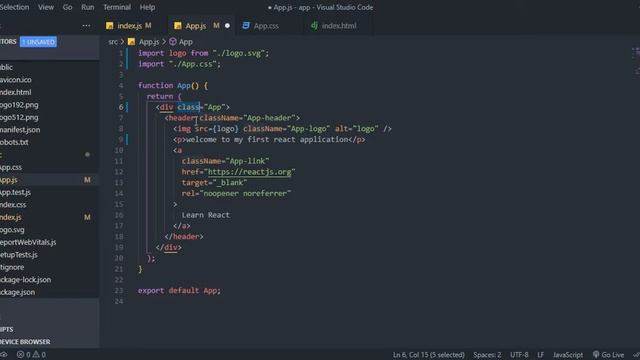
Task: Click the selected word class on line 6
Action: (188, 107)
